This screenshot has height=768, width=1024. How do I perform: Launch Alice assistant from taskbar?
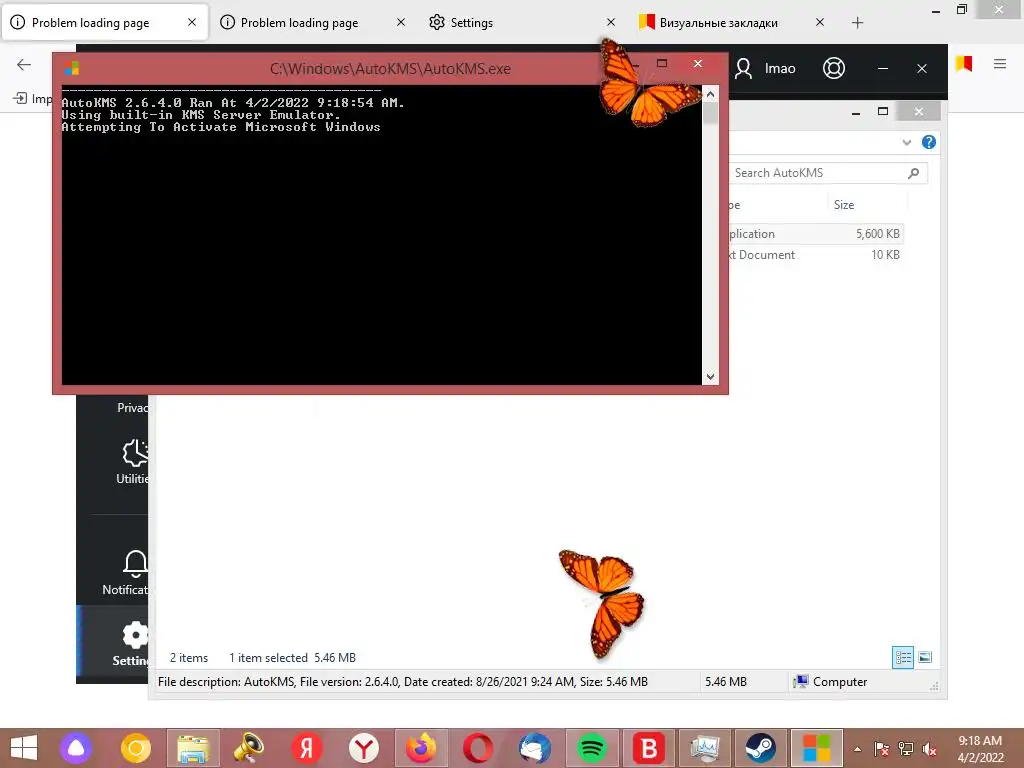pyautogui.click(x=76, y=748)
